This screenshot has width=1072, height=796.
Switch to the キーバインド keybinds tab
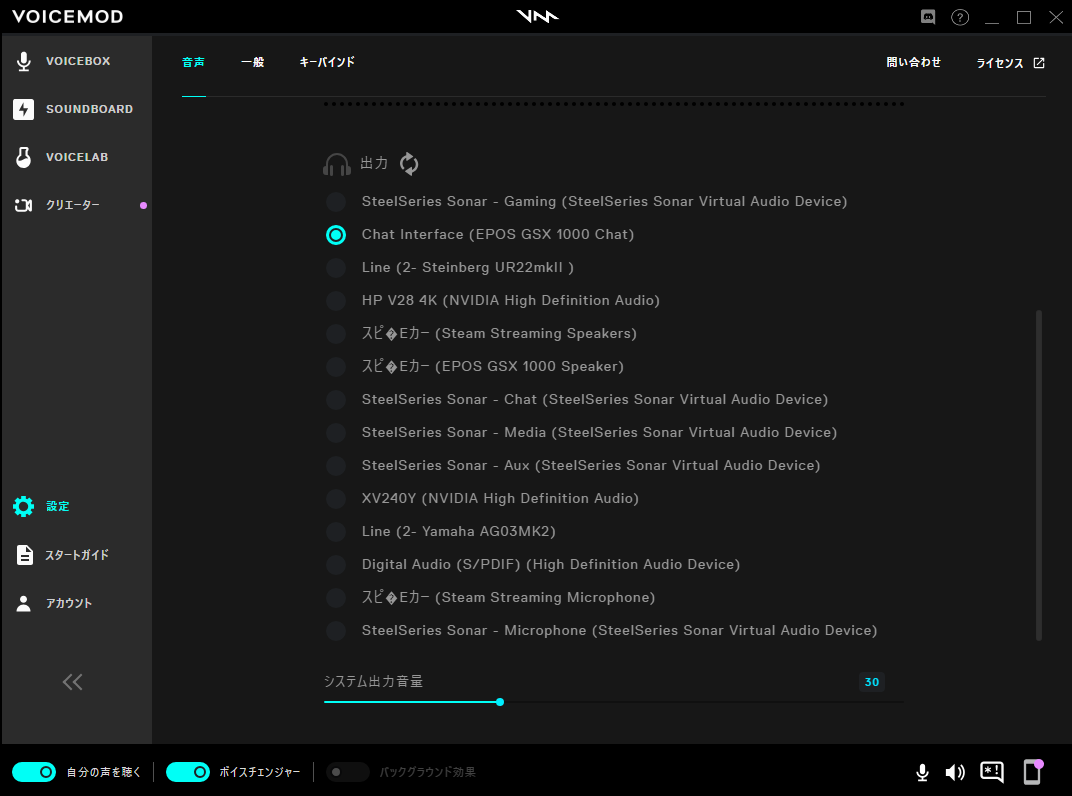327,62
